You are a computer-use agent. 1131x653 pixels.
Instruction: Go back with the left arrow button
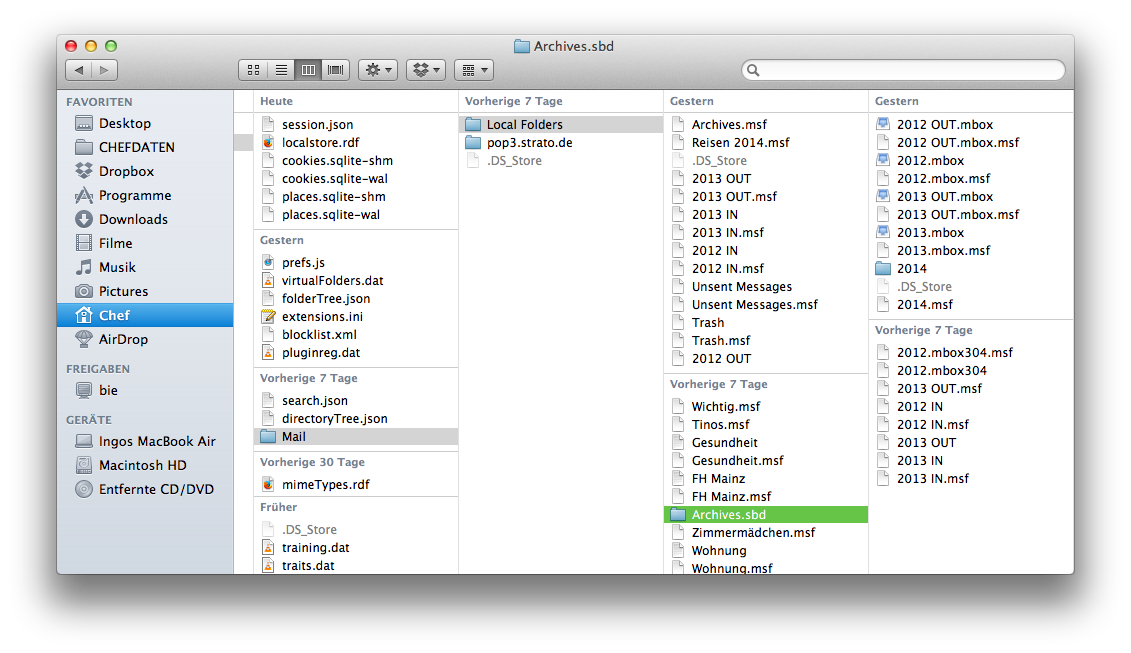pos(79,70)
